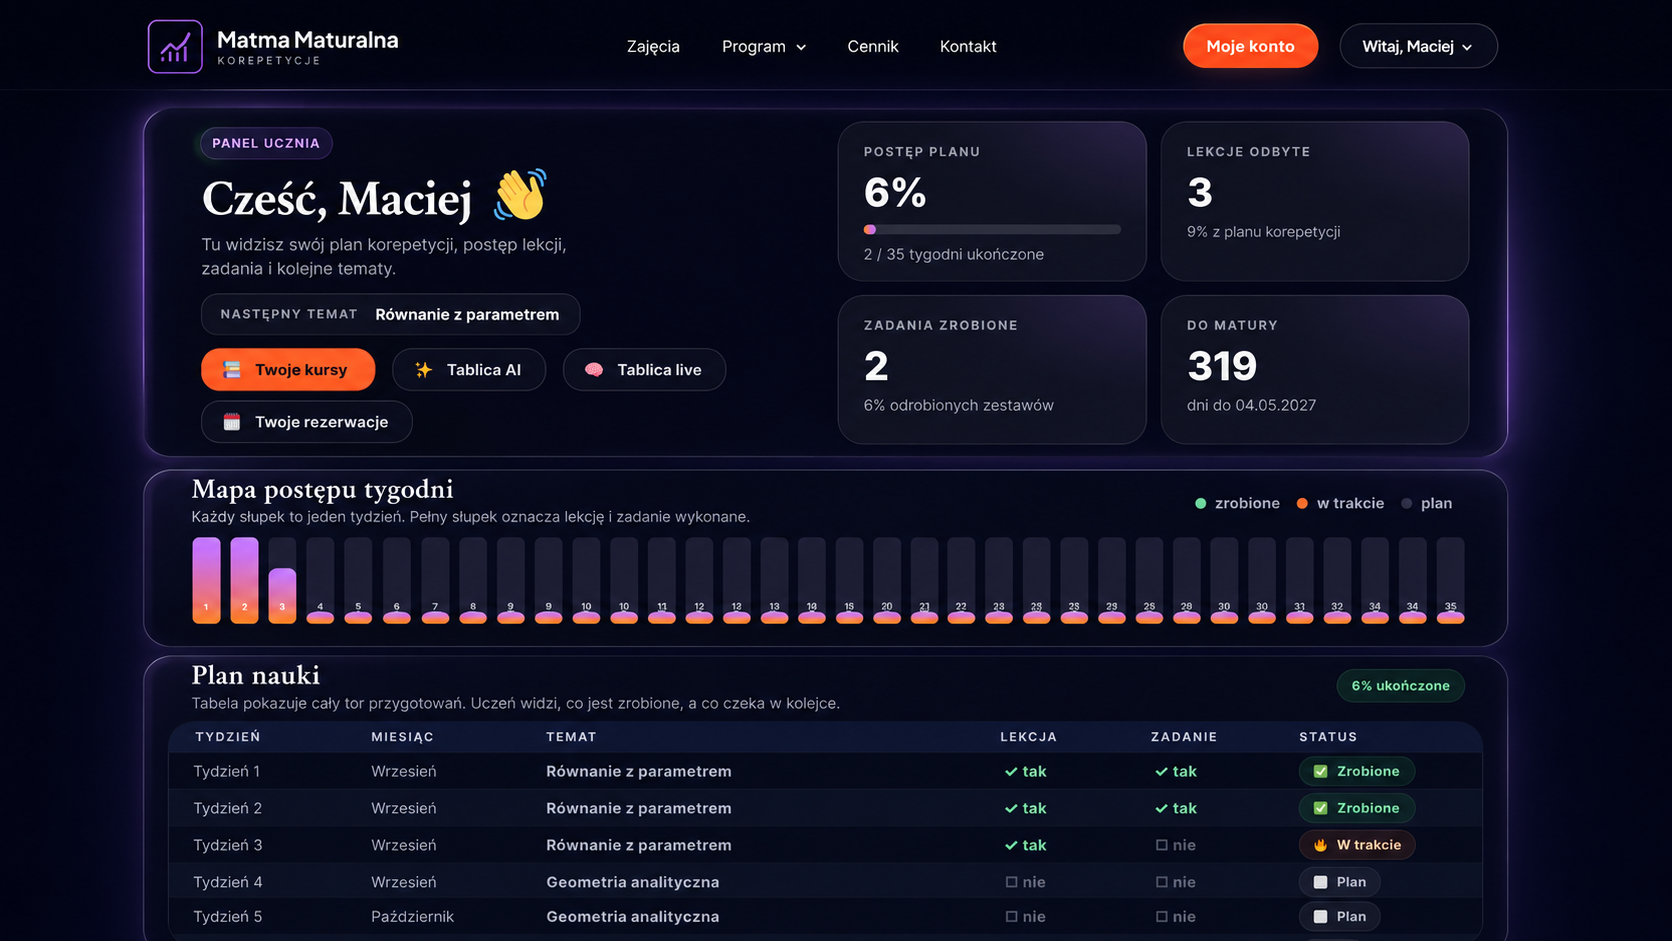
Task: Open the Witaj, Maciej account dropdown
Action: [1418, 46]
